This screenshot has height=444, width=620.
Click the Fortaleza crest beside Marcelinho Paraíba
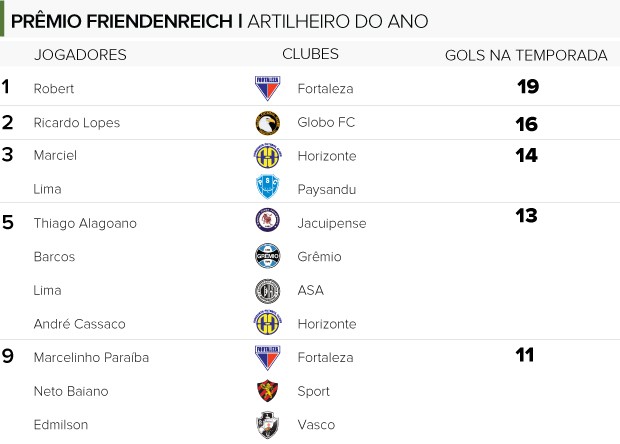(x=267, y=357)
